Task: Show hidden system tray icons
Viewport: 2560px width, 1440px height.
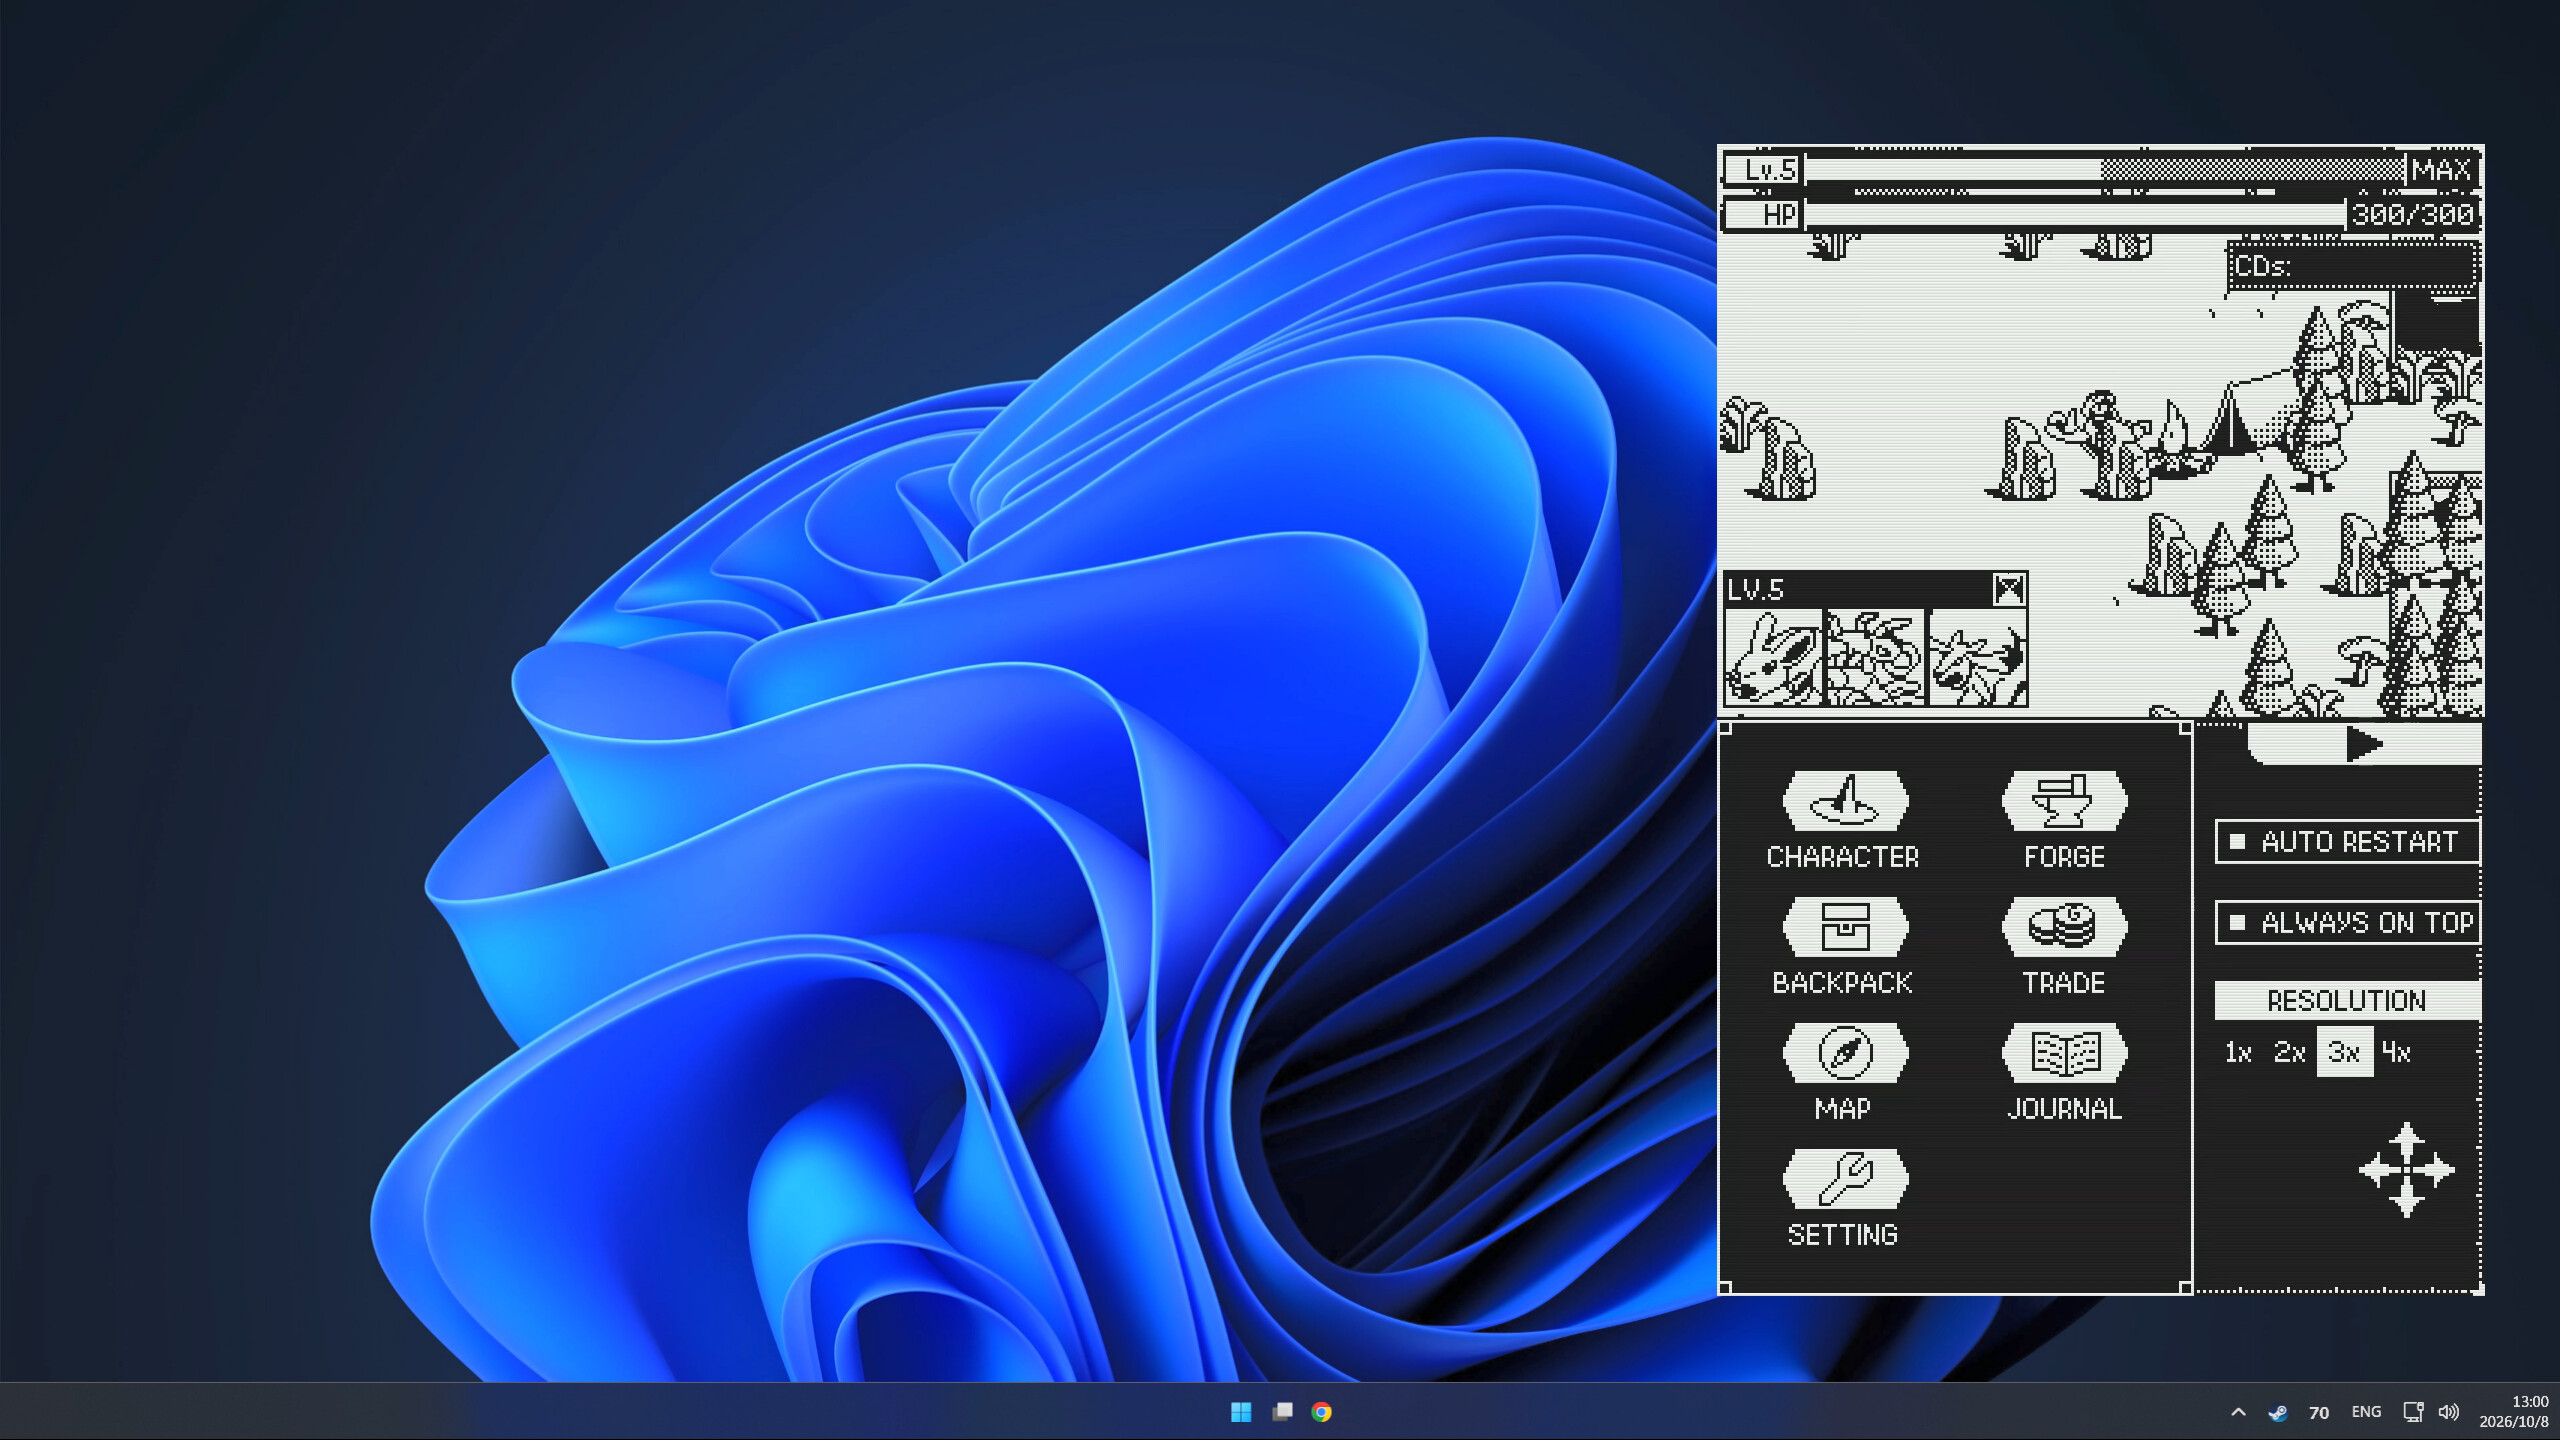Action: click(x=2239, y=1412)
